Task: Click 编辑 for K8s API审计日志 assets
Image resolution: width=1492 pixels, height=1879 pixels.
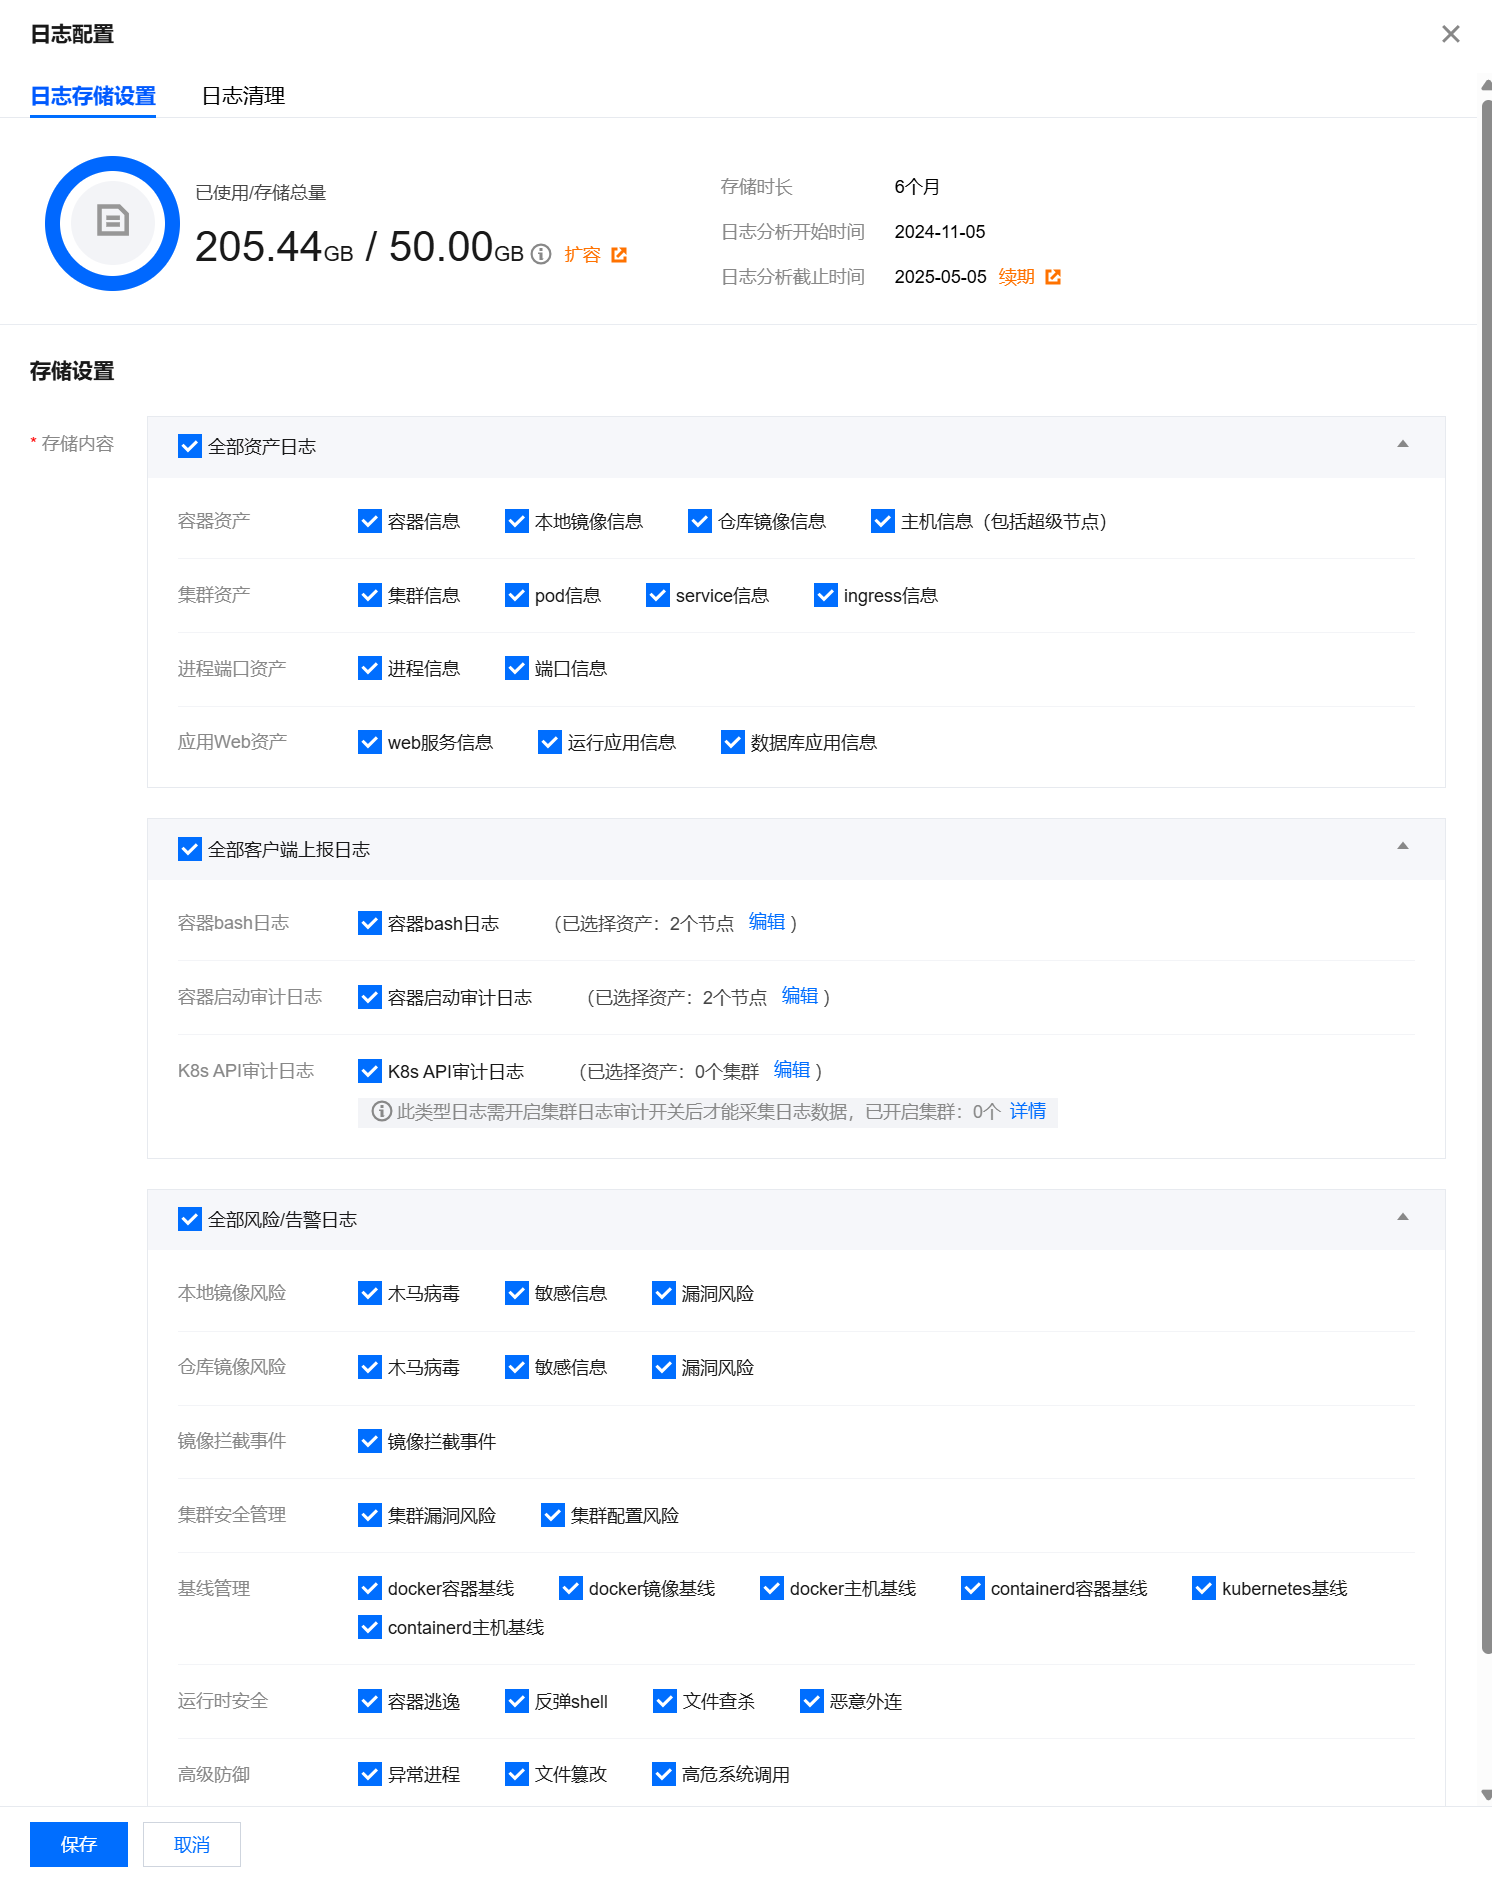Action: pos(792,1070)
